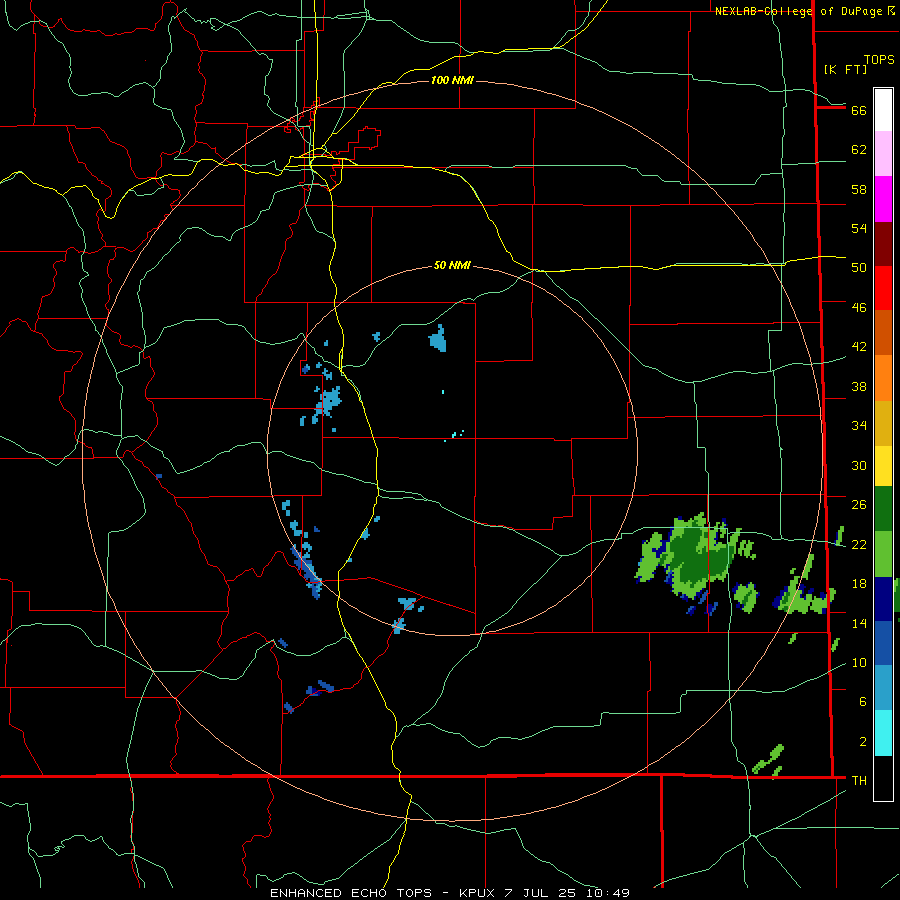Click the legend value 66
This screenshot has width=900, height=900.
859,110
